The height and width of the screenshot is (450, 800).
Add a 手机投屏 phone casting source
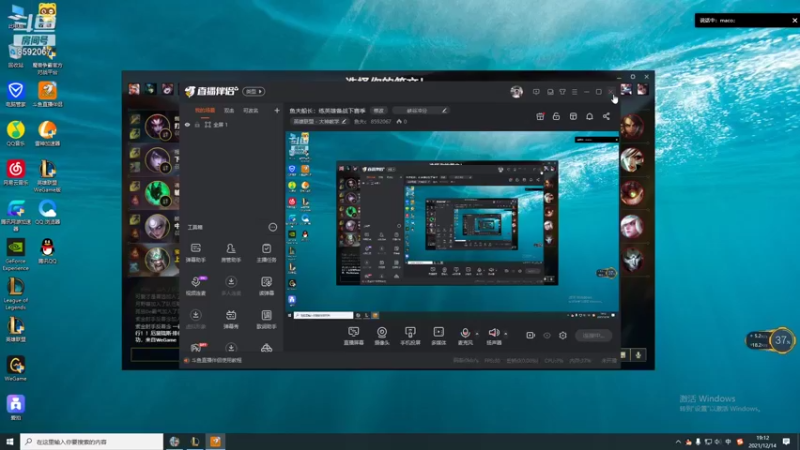tap(410, 336)
